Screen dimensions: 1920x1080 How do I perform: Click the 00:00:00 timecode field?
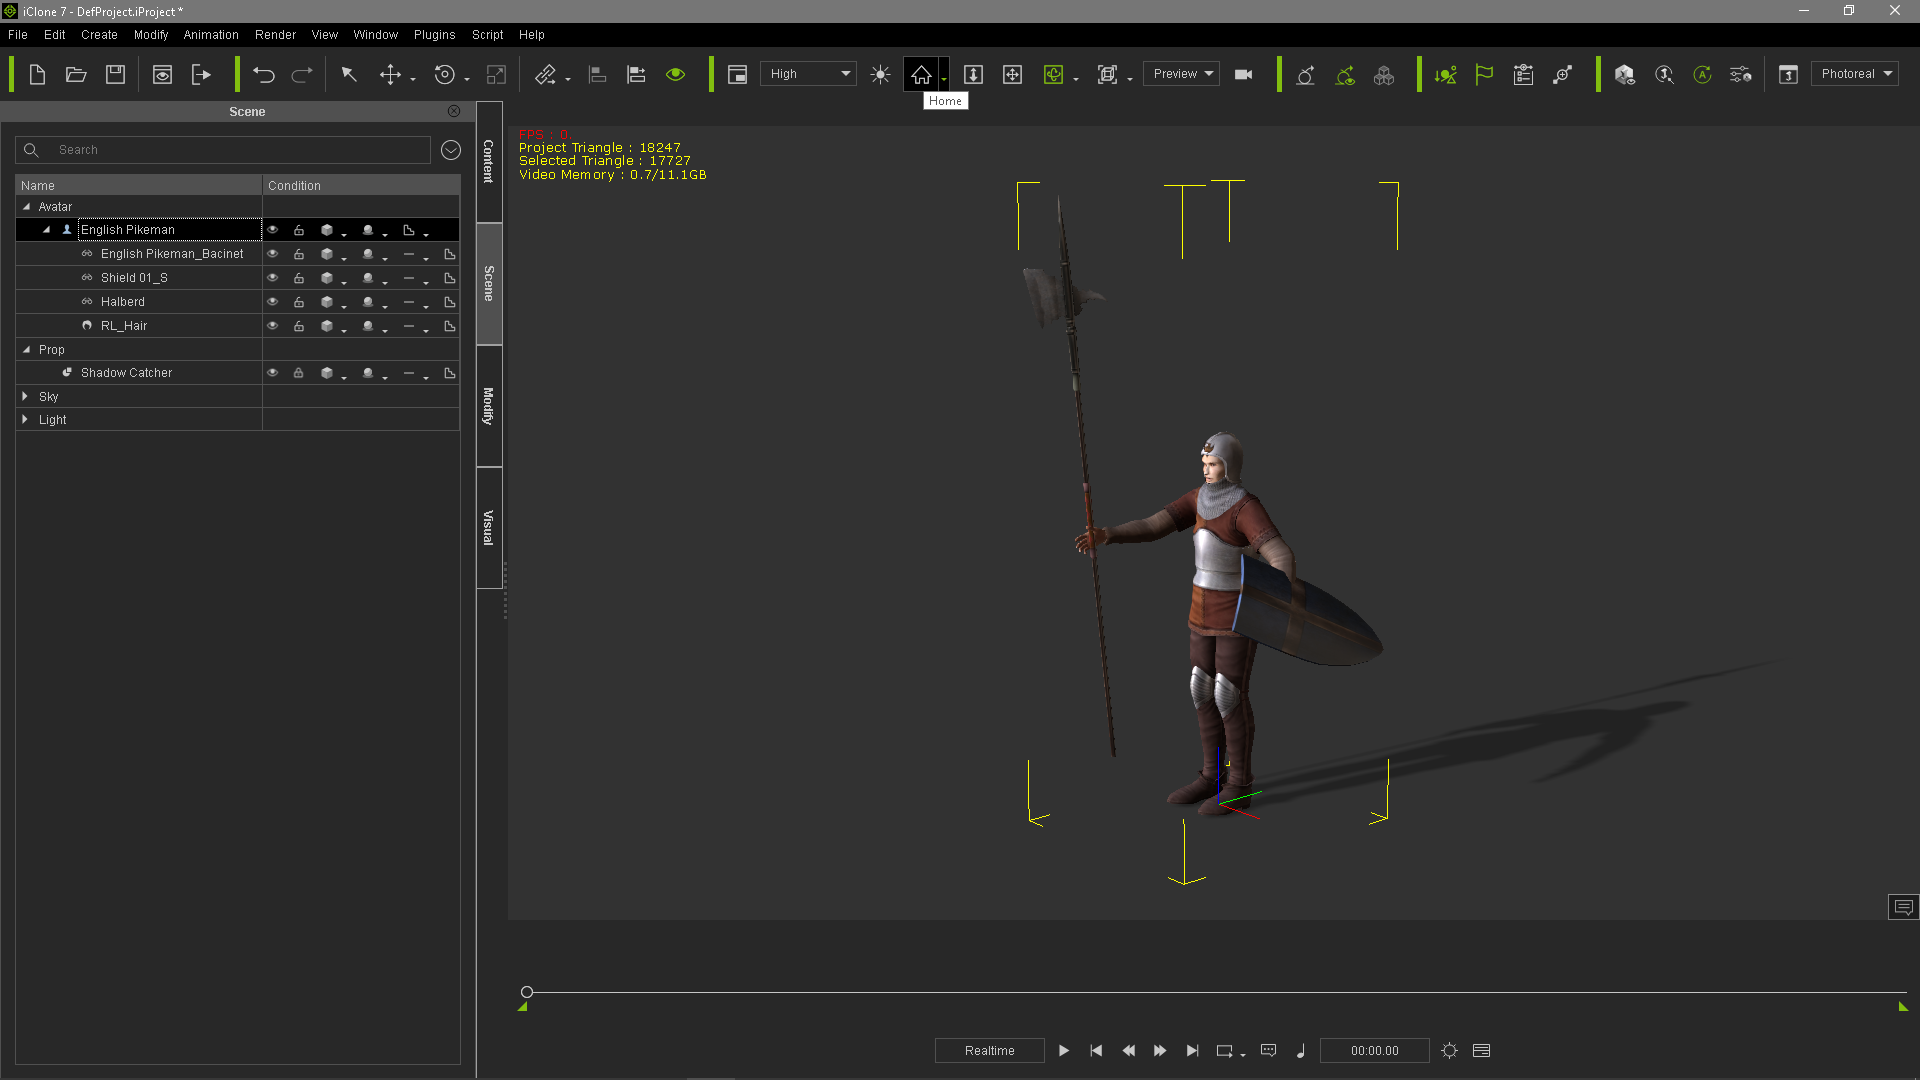tap(1374, 1050)
